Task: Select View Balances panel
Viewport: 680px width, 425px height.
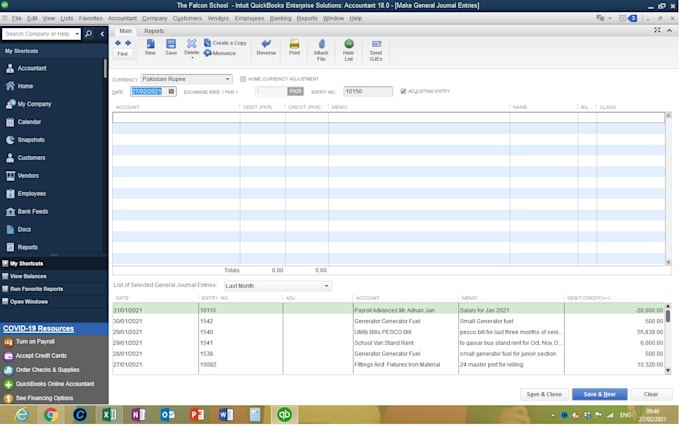Action: coord(28,276)
